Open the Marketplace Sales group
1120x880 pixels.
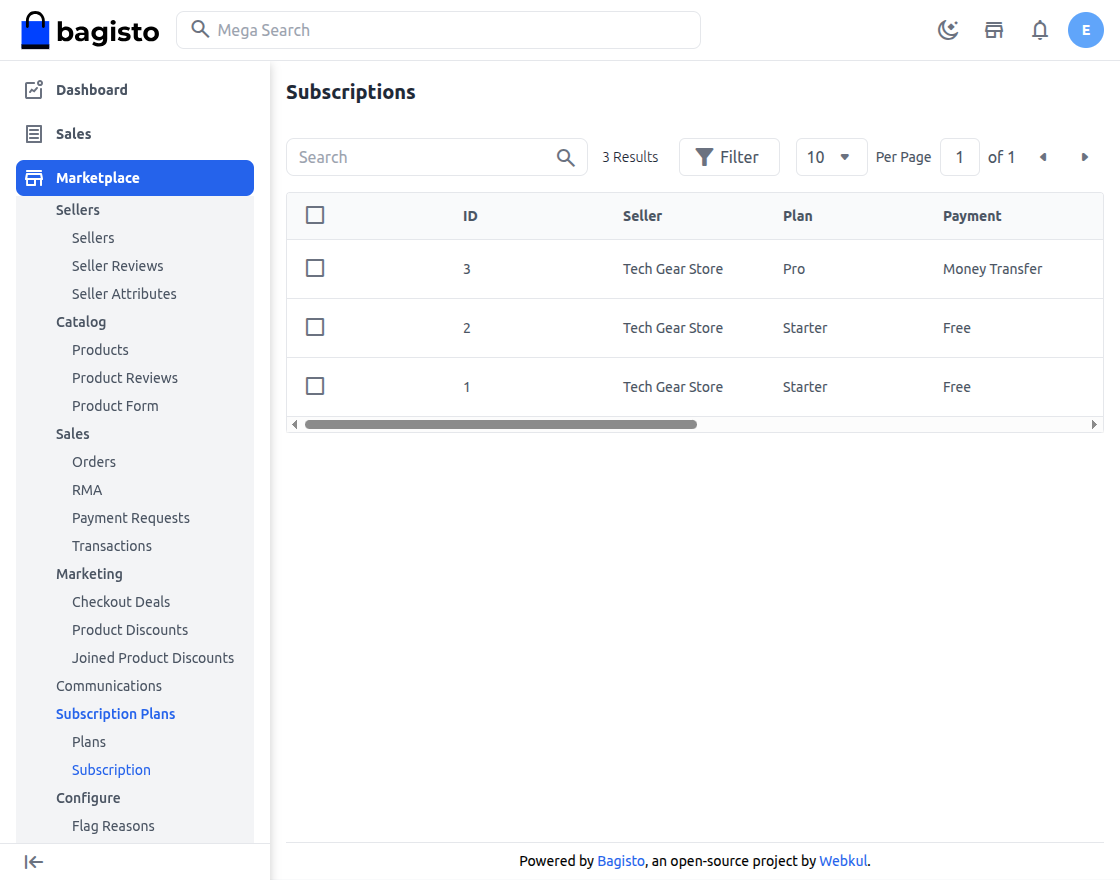point(73,434)
